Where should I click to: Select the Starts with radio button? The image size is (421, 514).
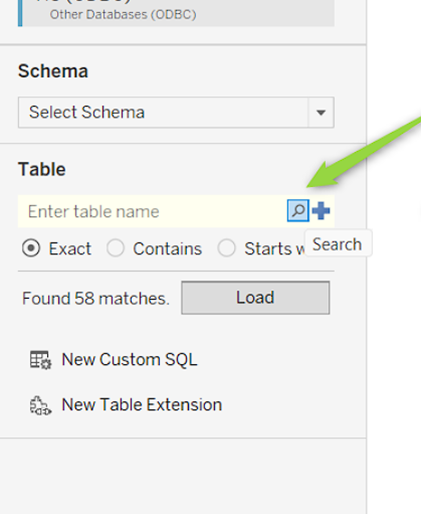pyautogui.click(x=226, y=248)
